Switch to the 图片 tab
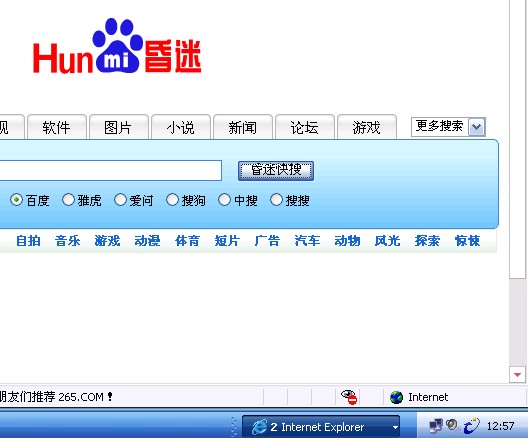Viewport: 528px width, 438px height. [118, 127]
